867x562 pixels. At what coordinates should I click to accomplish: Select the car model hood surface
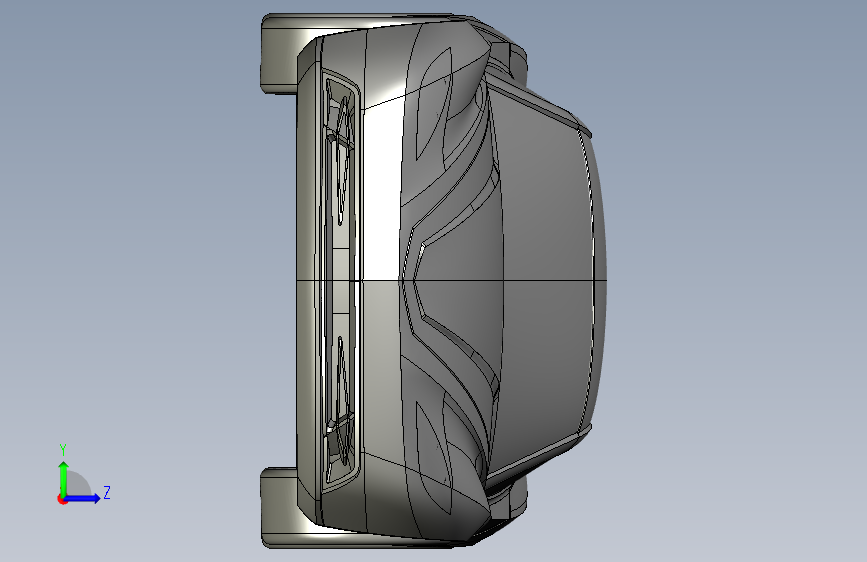click(x=459, y=281)
